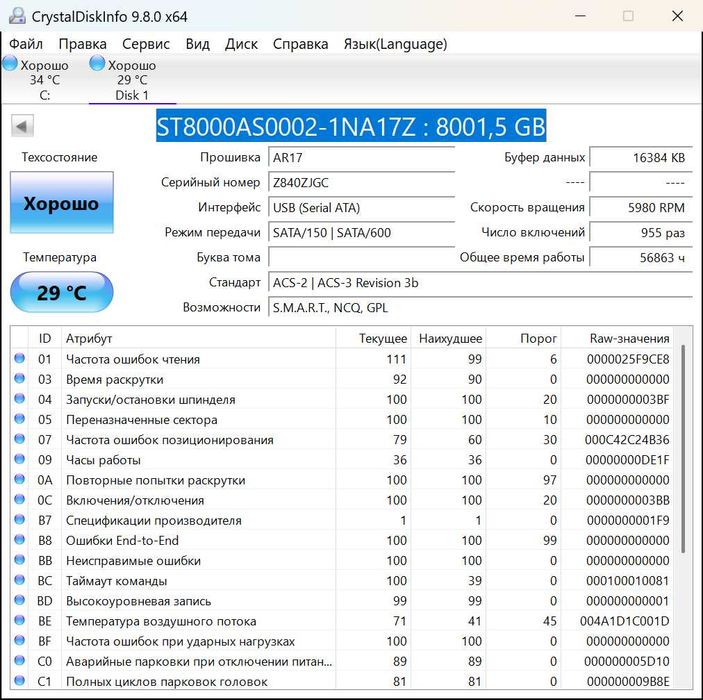Click the serial number field Z840ZJGC
Screen dimensions: 703x700
361,183
